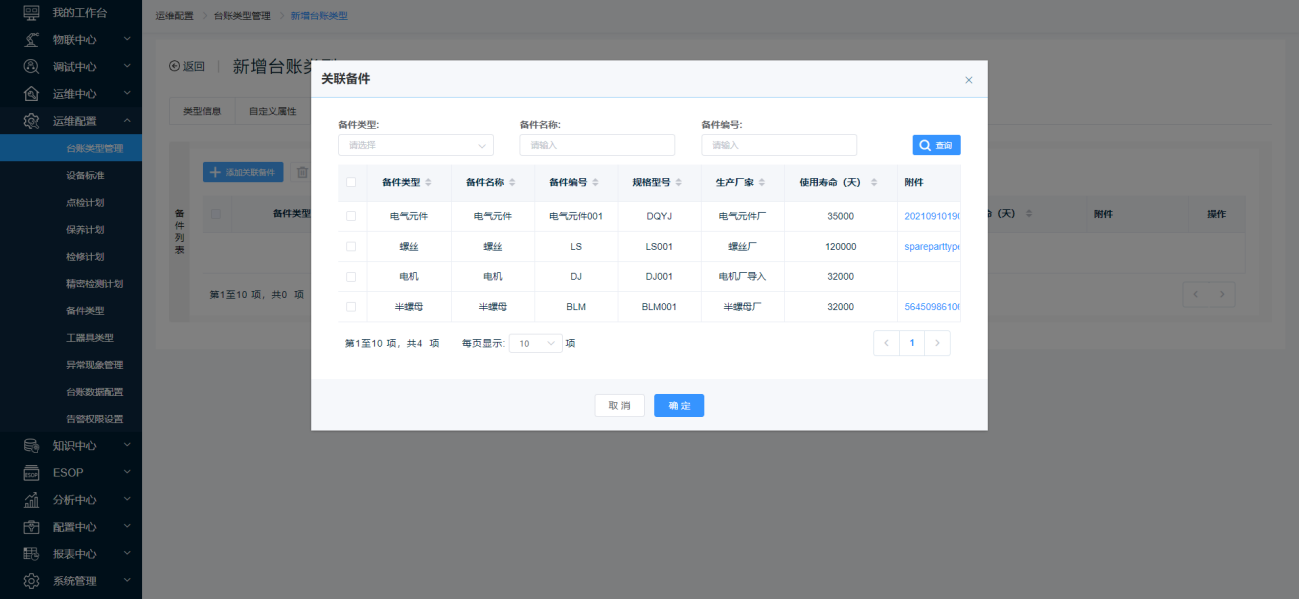Expand the ESOP chevron
This screenshot has width=1299, height=599.
[x=127, y=472]
